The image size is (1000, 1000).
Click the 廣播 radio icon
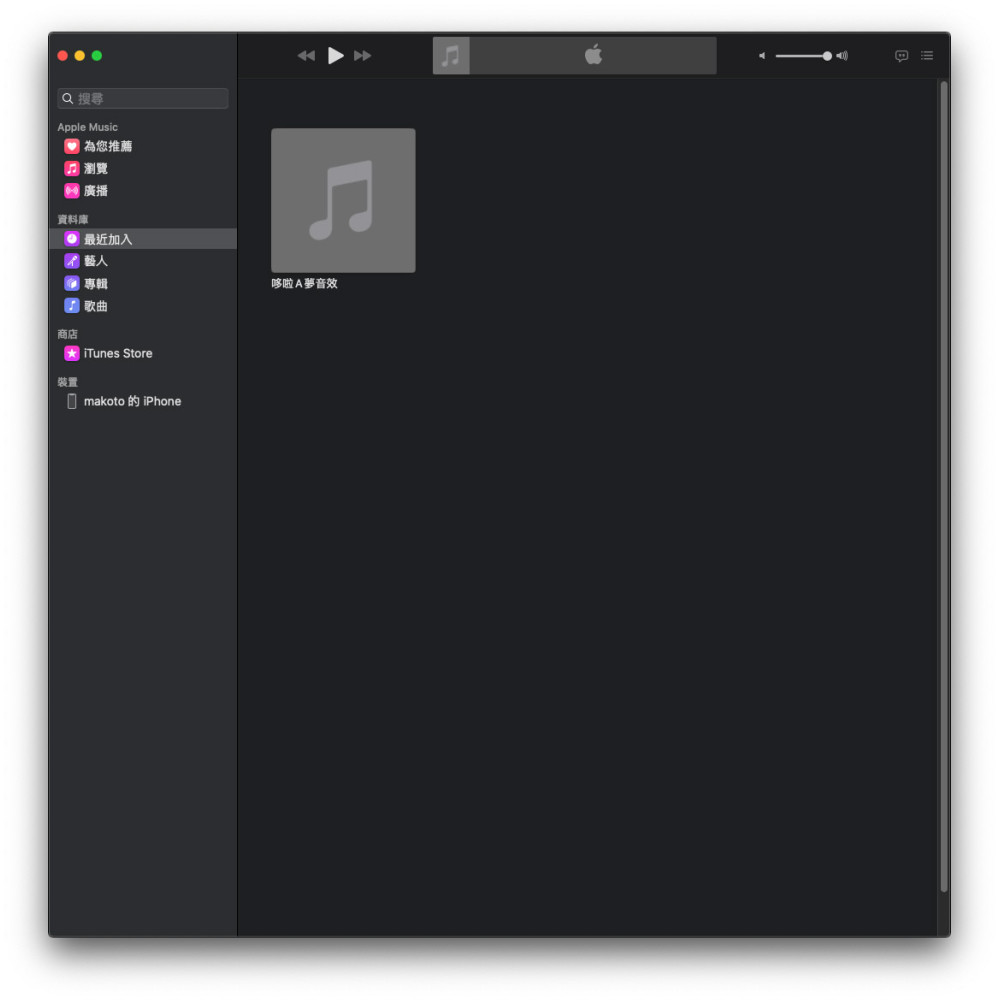(72, 191)
